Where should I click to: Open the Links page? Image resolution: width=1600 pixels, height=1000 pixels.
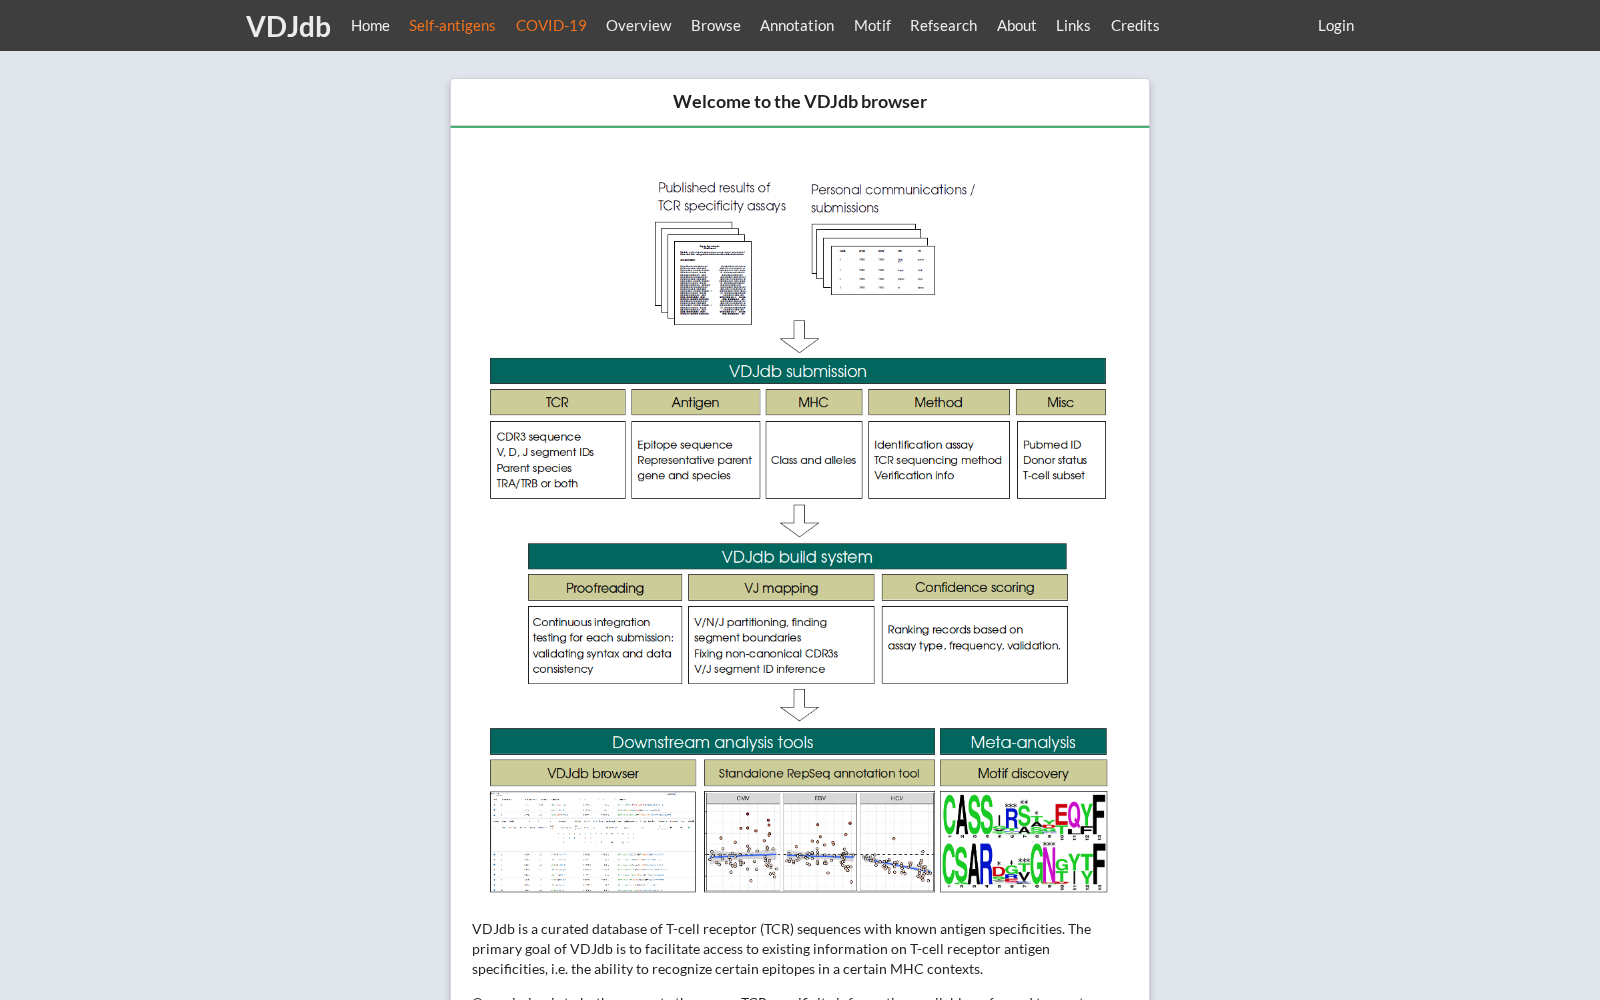tap(1073, 26)
